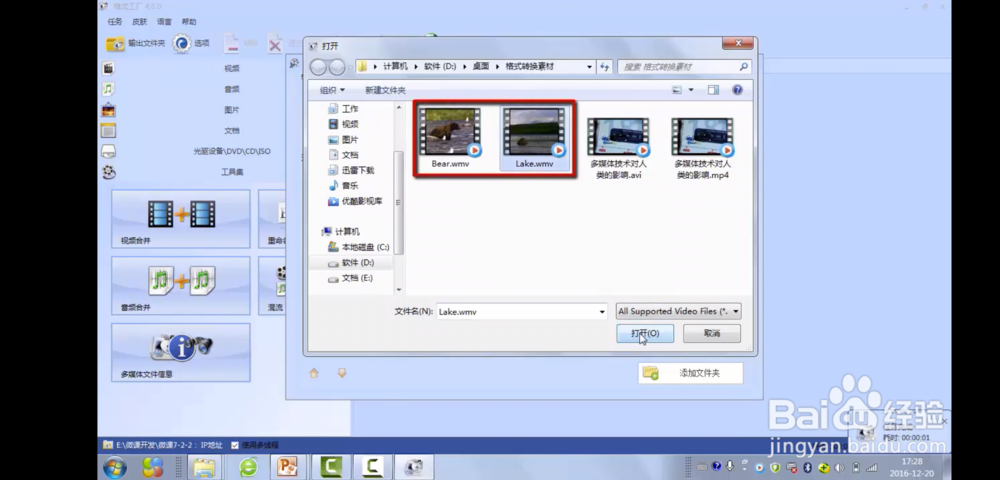The height and width of the screenshot is (480, 1000).
Task: Expand the view options dropdown arrow
Action: pos(691,91)
